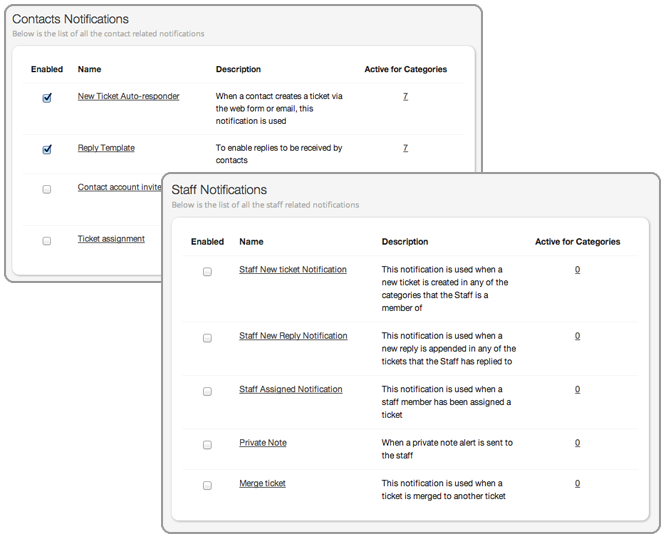Uncheck the Reply Template checkbox
Viewport: 666px width, 539px height.
(x=47, y=150)
